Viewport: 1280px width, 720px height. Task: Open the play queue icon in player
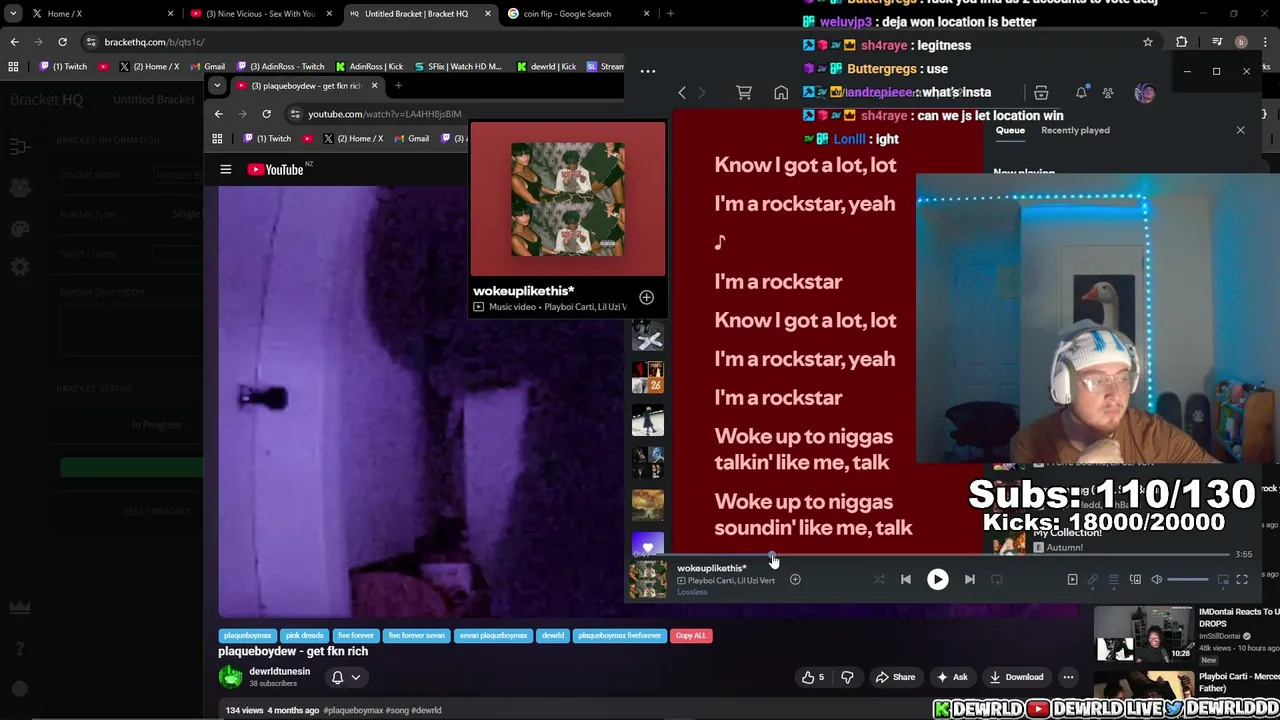(x=1114, y=579)
